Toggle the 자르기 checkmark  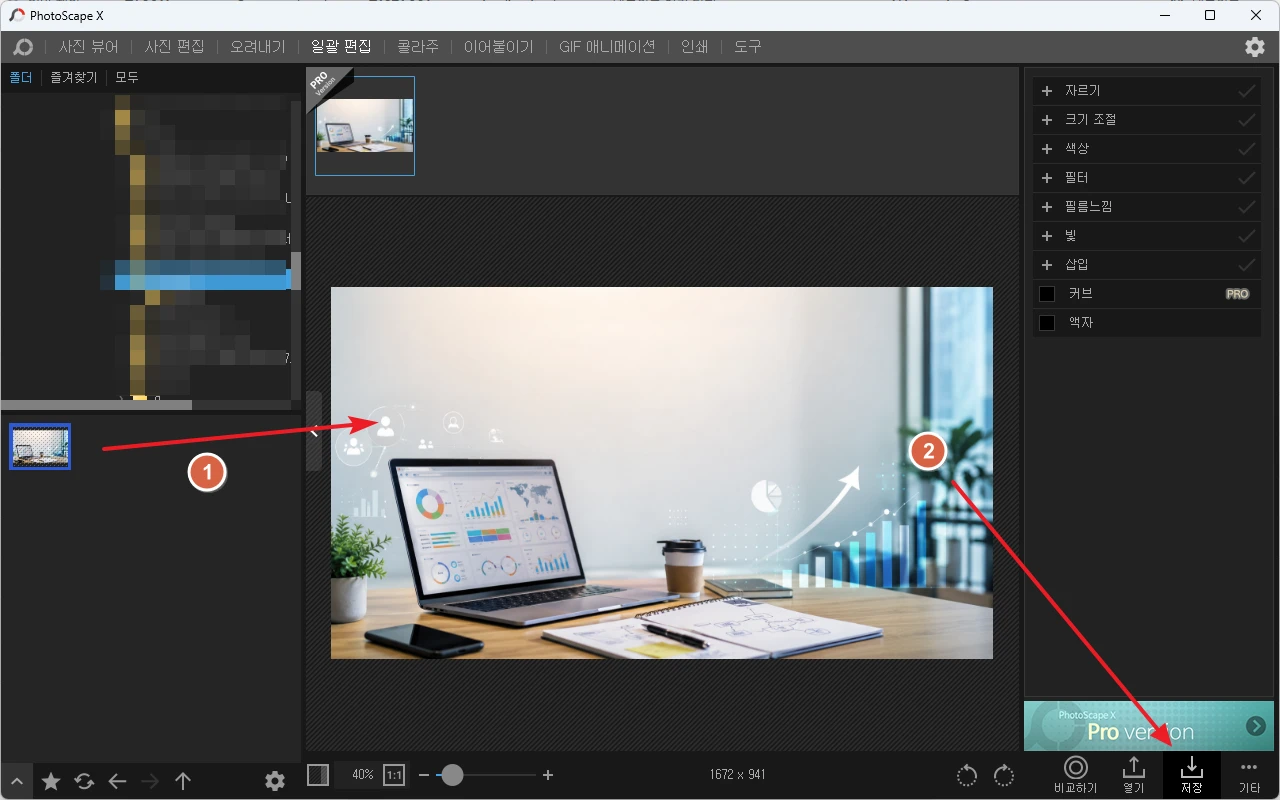click(x=1247, y=91)
